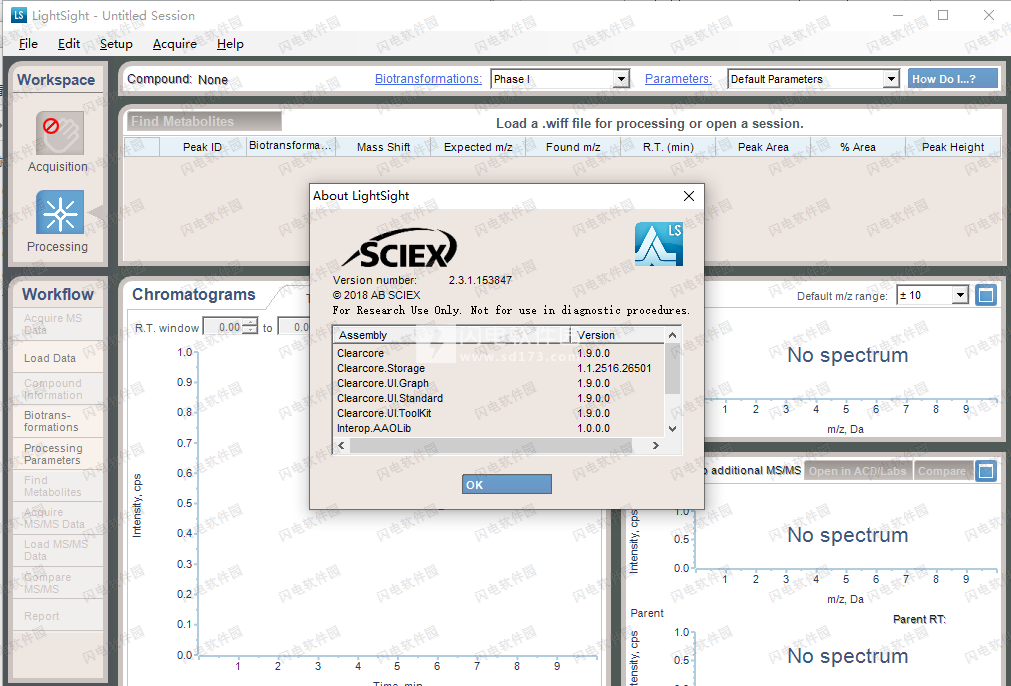Open the Acquire menu
Image resolution: width=1011 pixels, height=686 pixels.
(175, 44)
